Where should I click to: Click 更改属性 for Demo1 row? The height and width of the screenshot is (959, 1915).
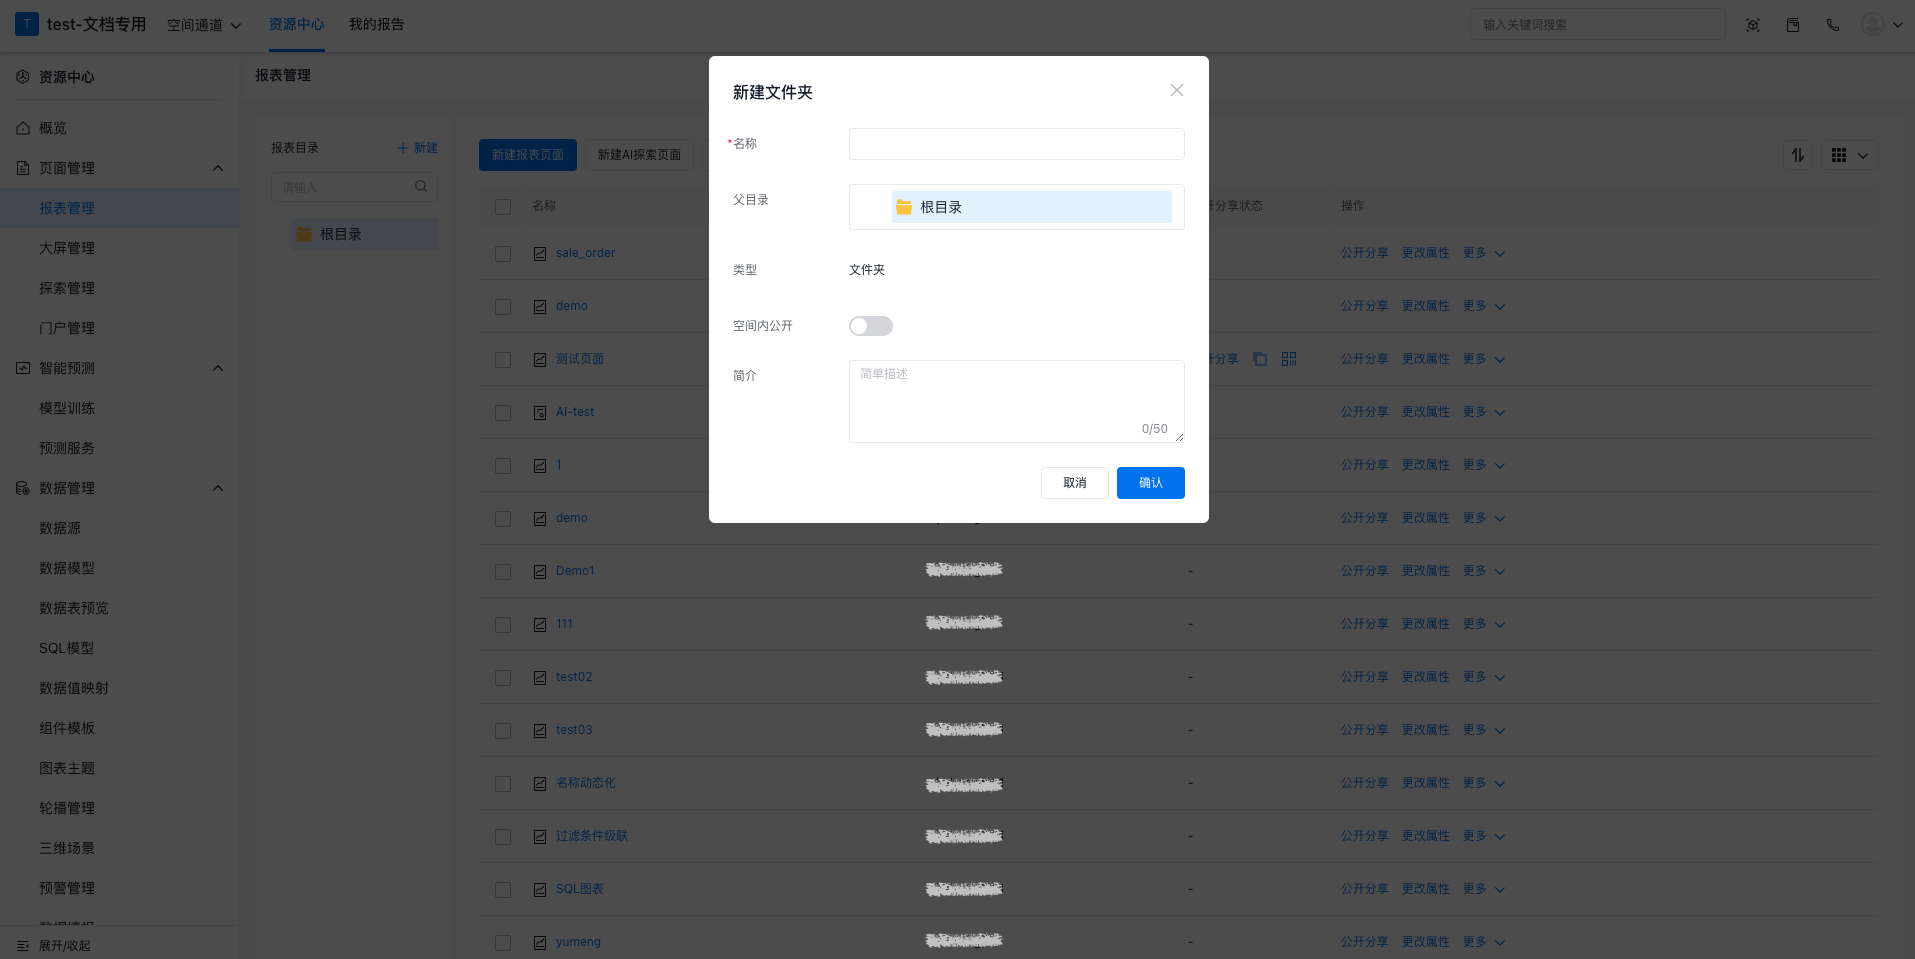(1425, 571)
